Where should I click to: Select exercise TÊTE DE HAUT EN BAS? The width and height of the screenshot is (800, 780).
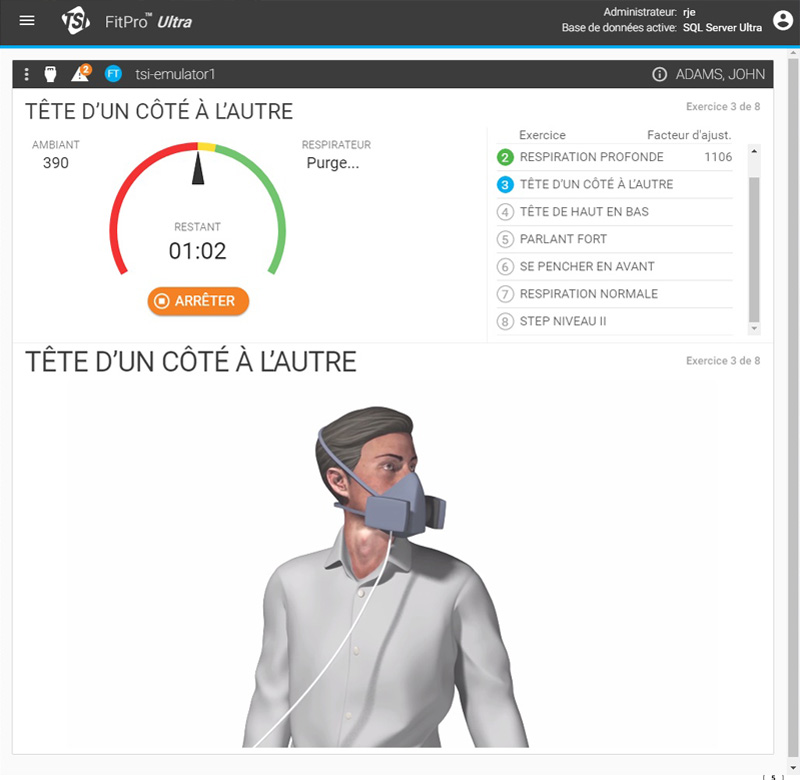(584, 212)
